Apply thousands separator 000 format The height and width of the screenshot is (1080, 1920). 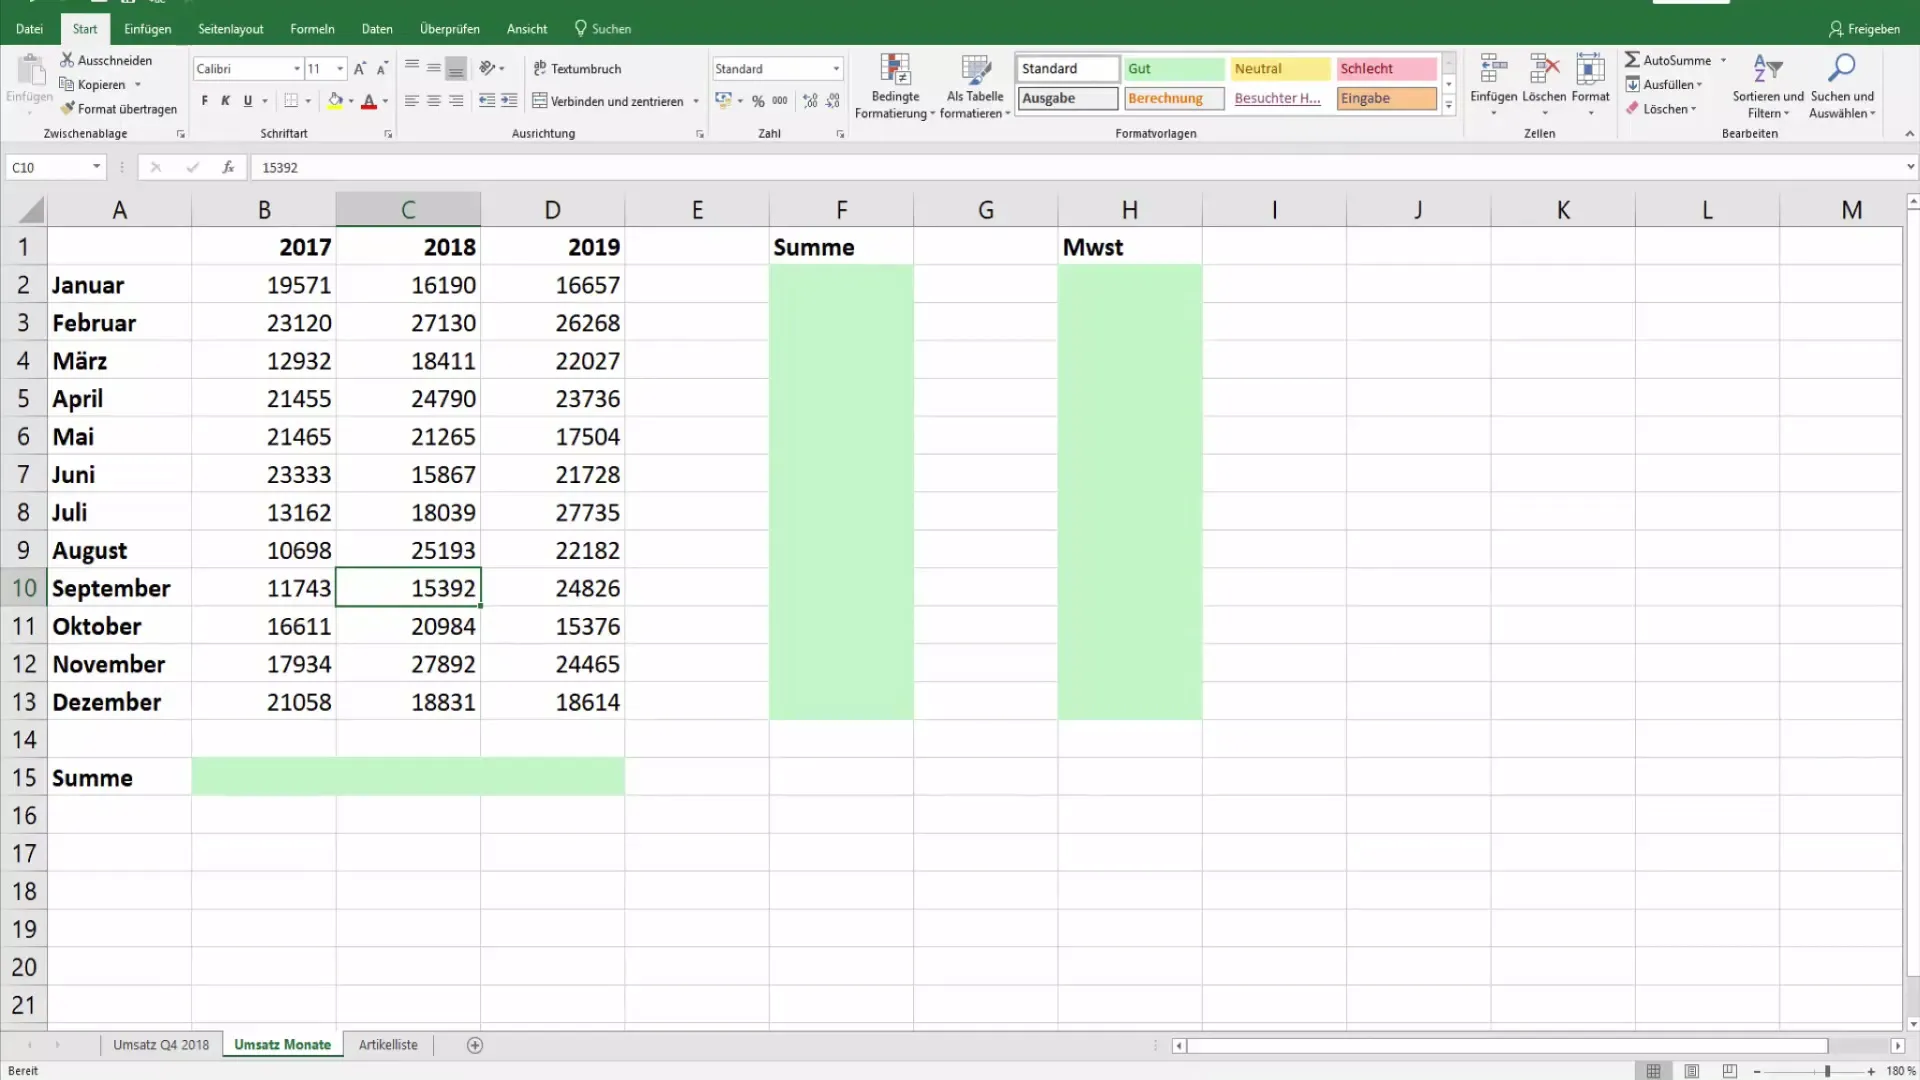pyautogui.click(x=780, y=100)
